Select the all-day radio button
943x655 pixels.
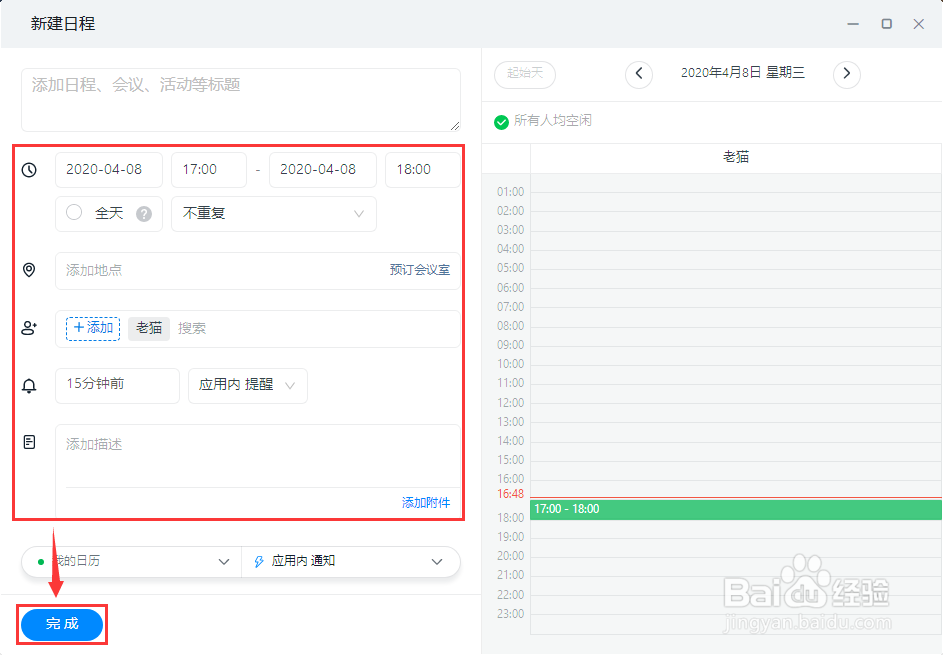(74, 212)
